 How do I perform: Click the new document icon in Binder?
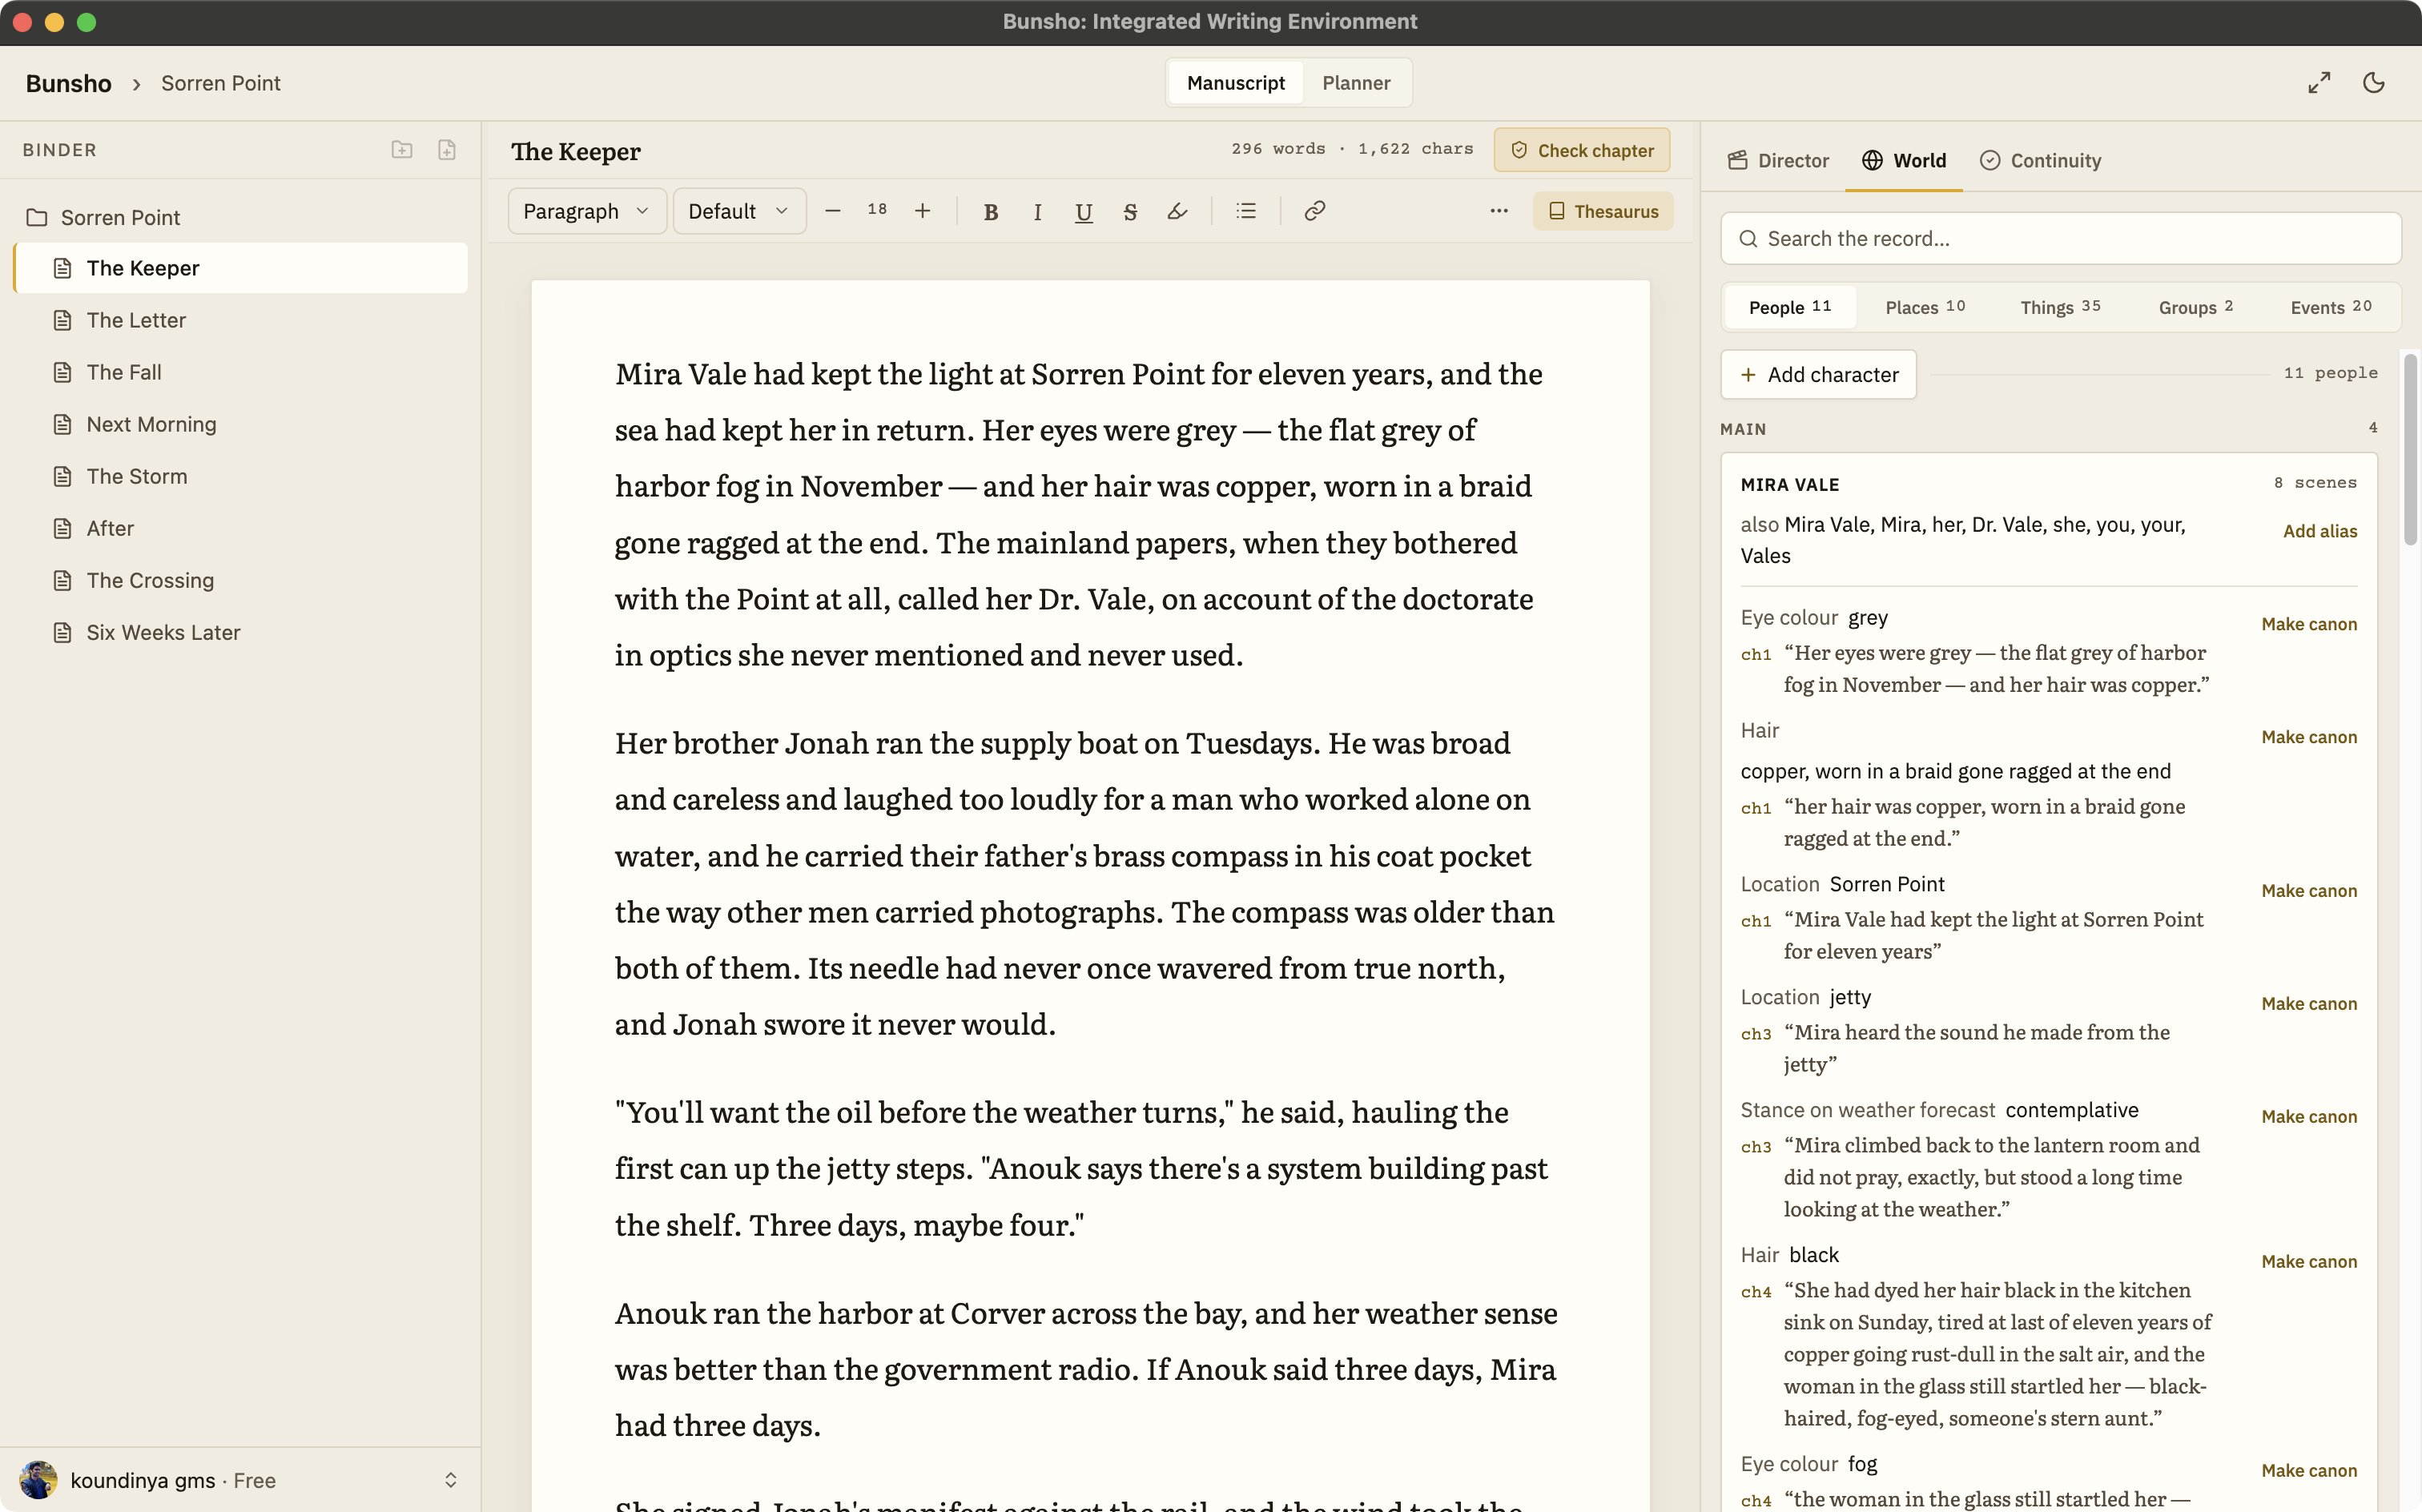[447, 150]
